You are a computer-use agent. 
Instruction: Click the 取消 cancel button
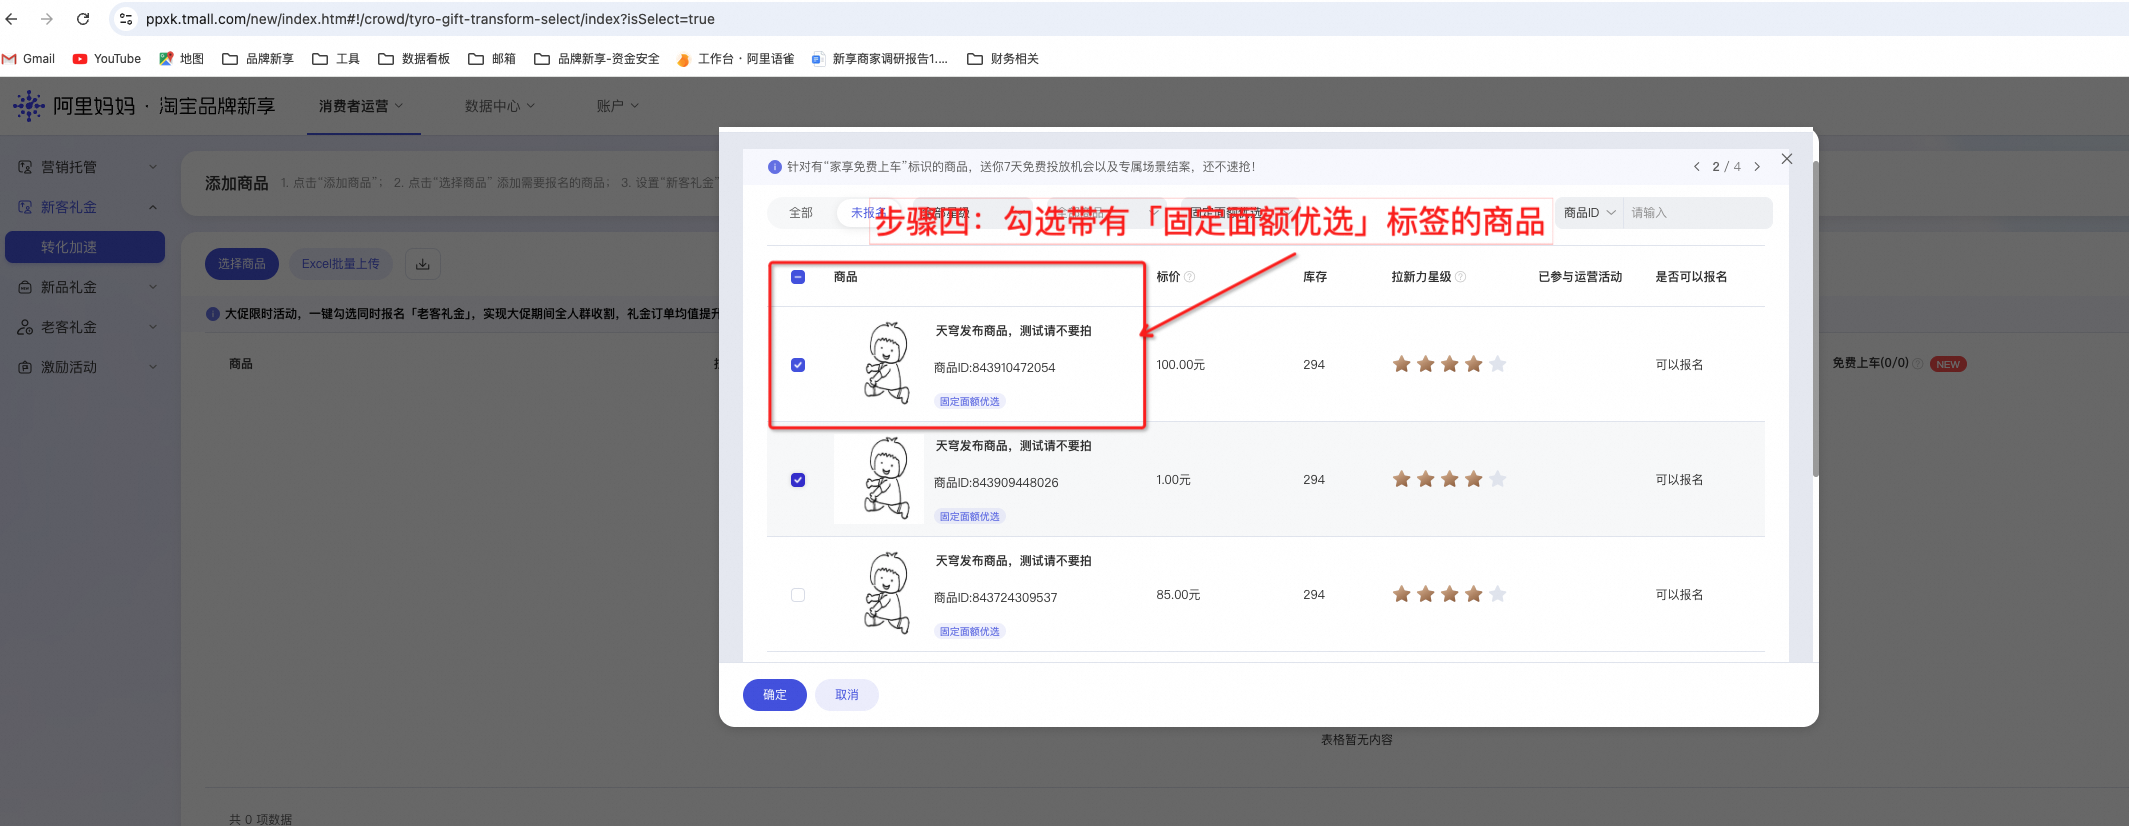tap(847, 695)
